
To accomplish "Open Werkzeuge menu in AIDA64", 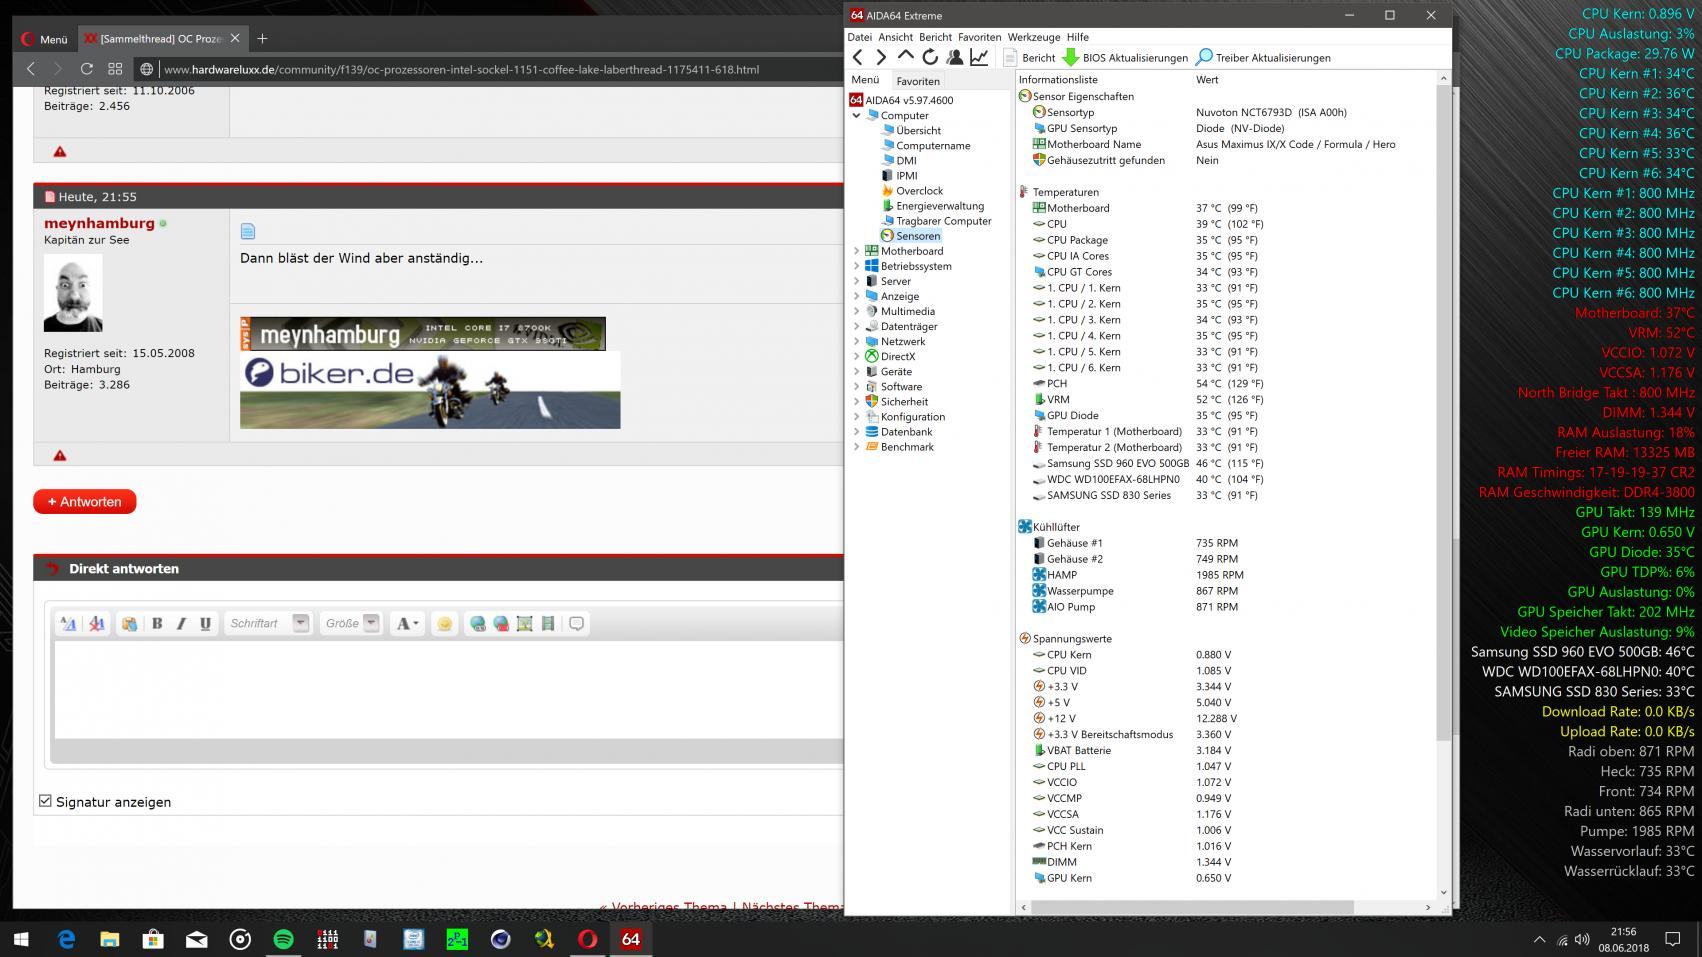I will (1033, 37).
